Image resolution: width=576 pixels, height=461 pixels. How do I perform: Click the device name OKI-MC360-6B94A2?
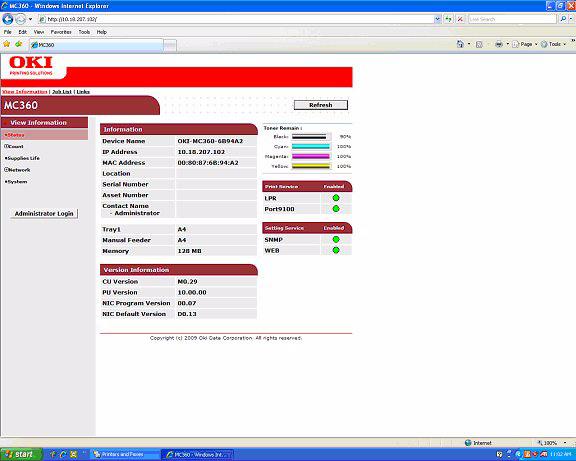pos(210,141)
